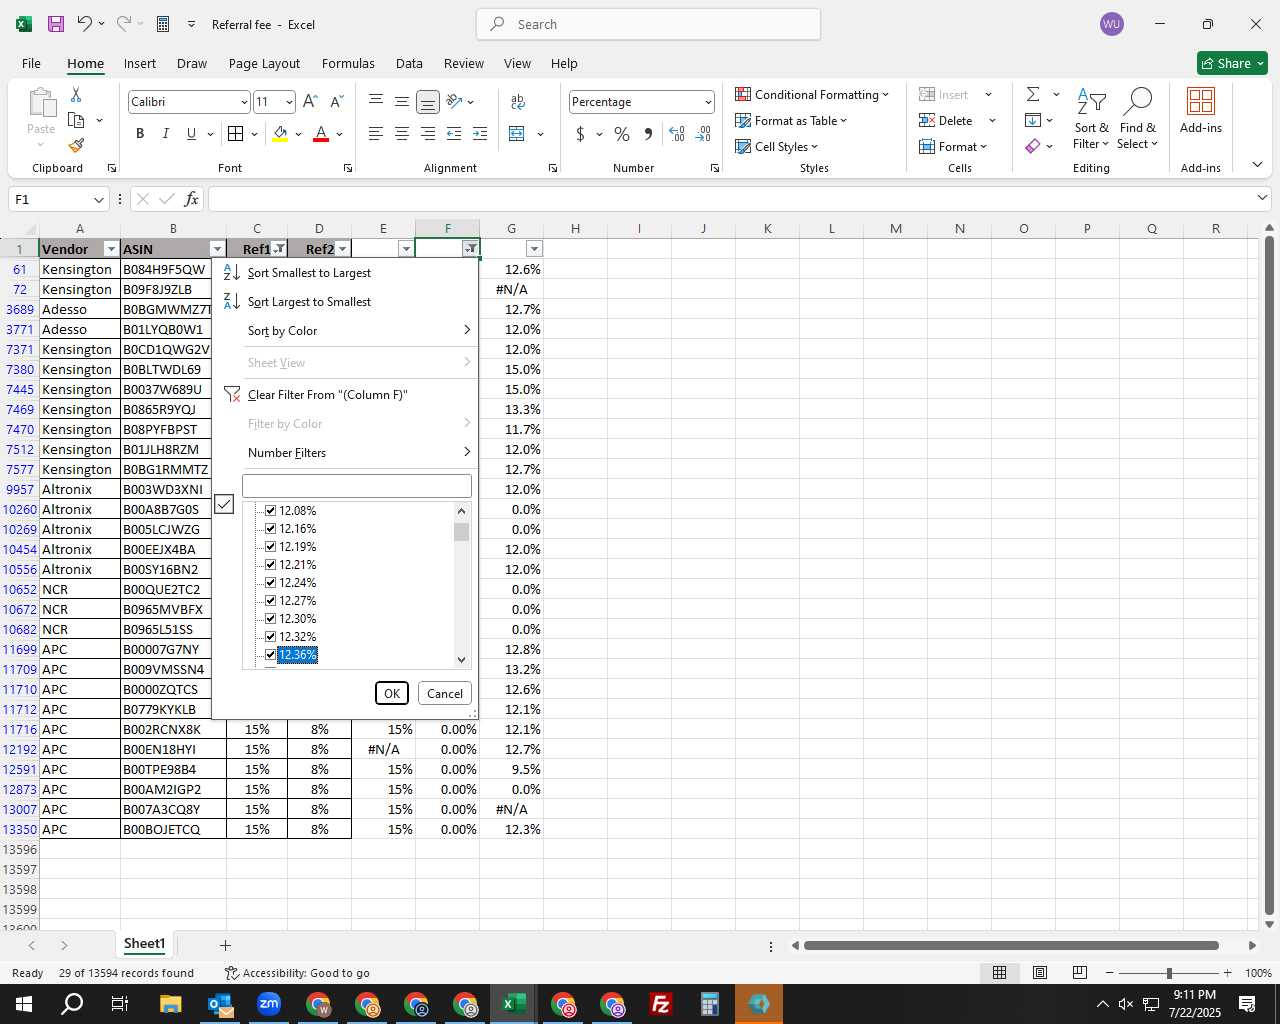Open column G filter dropdown

point(534,249)
